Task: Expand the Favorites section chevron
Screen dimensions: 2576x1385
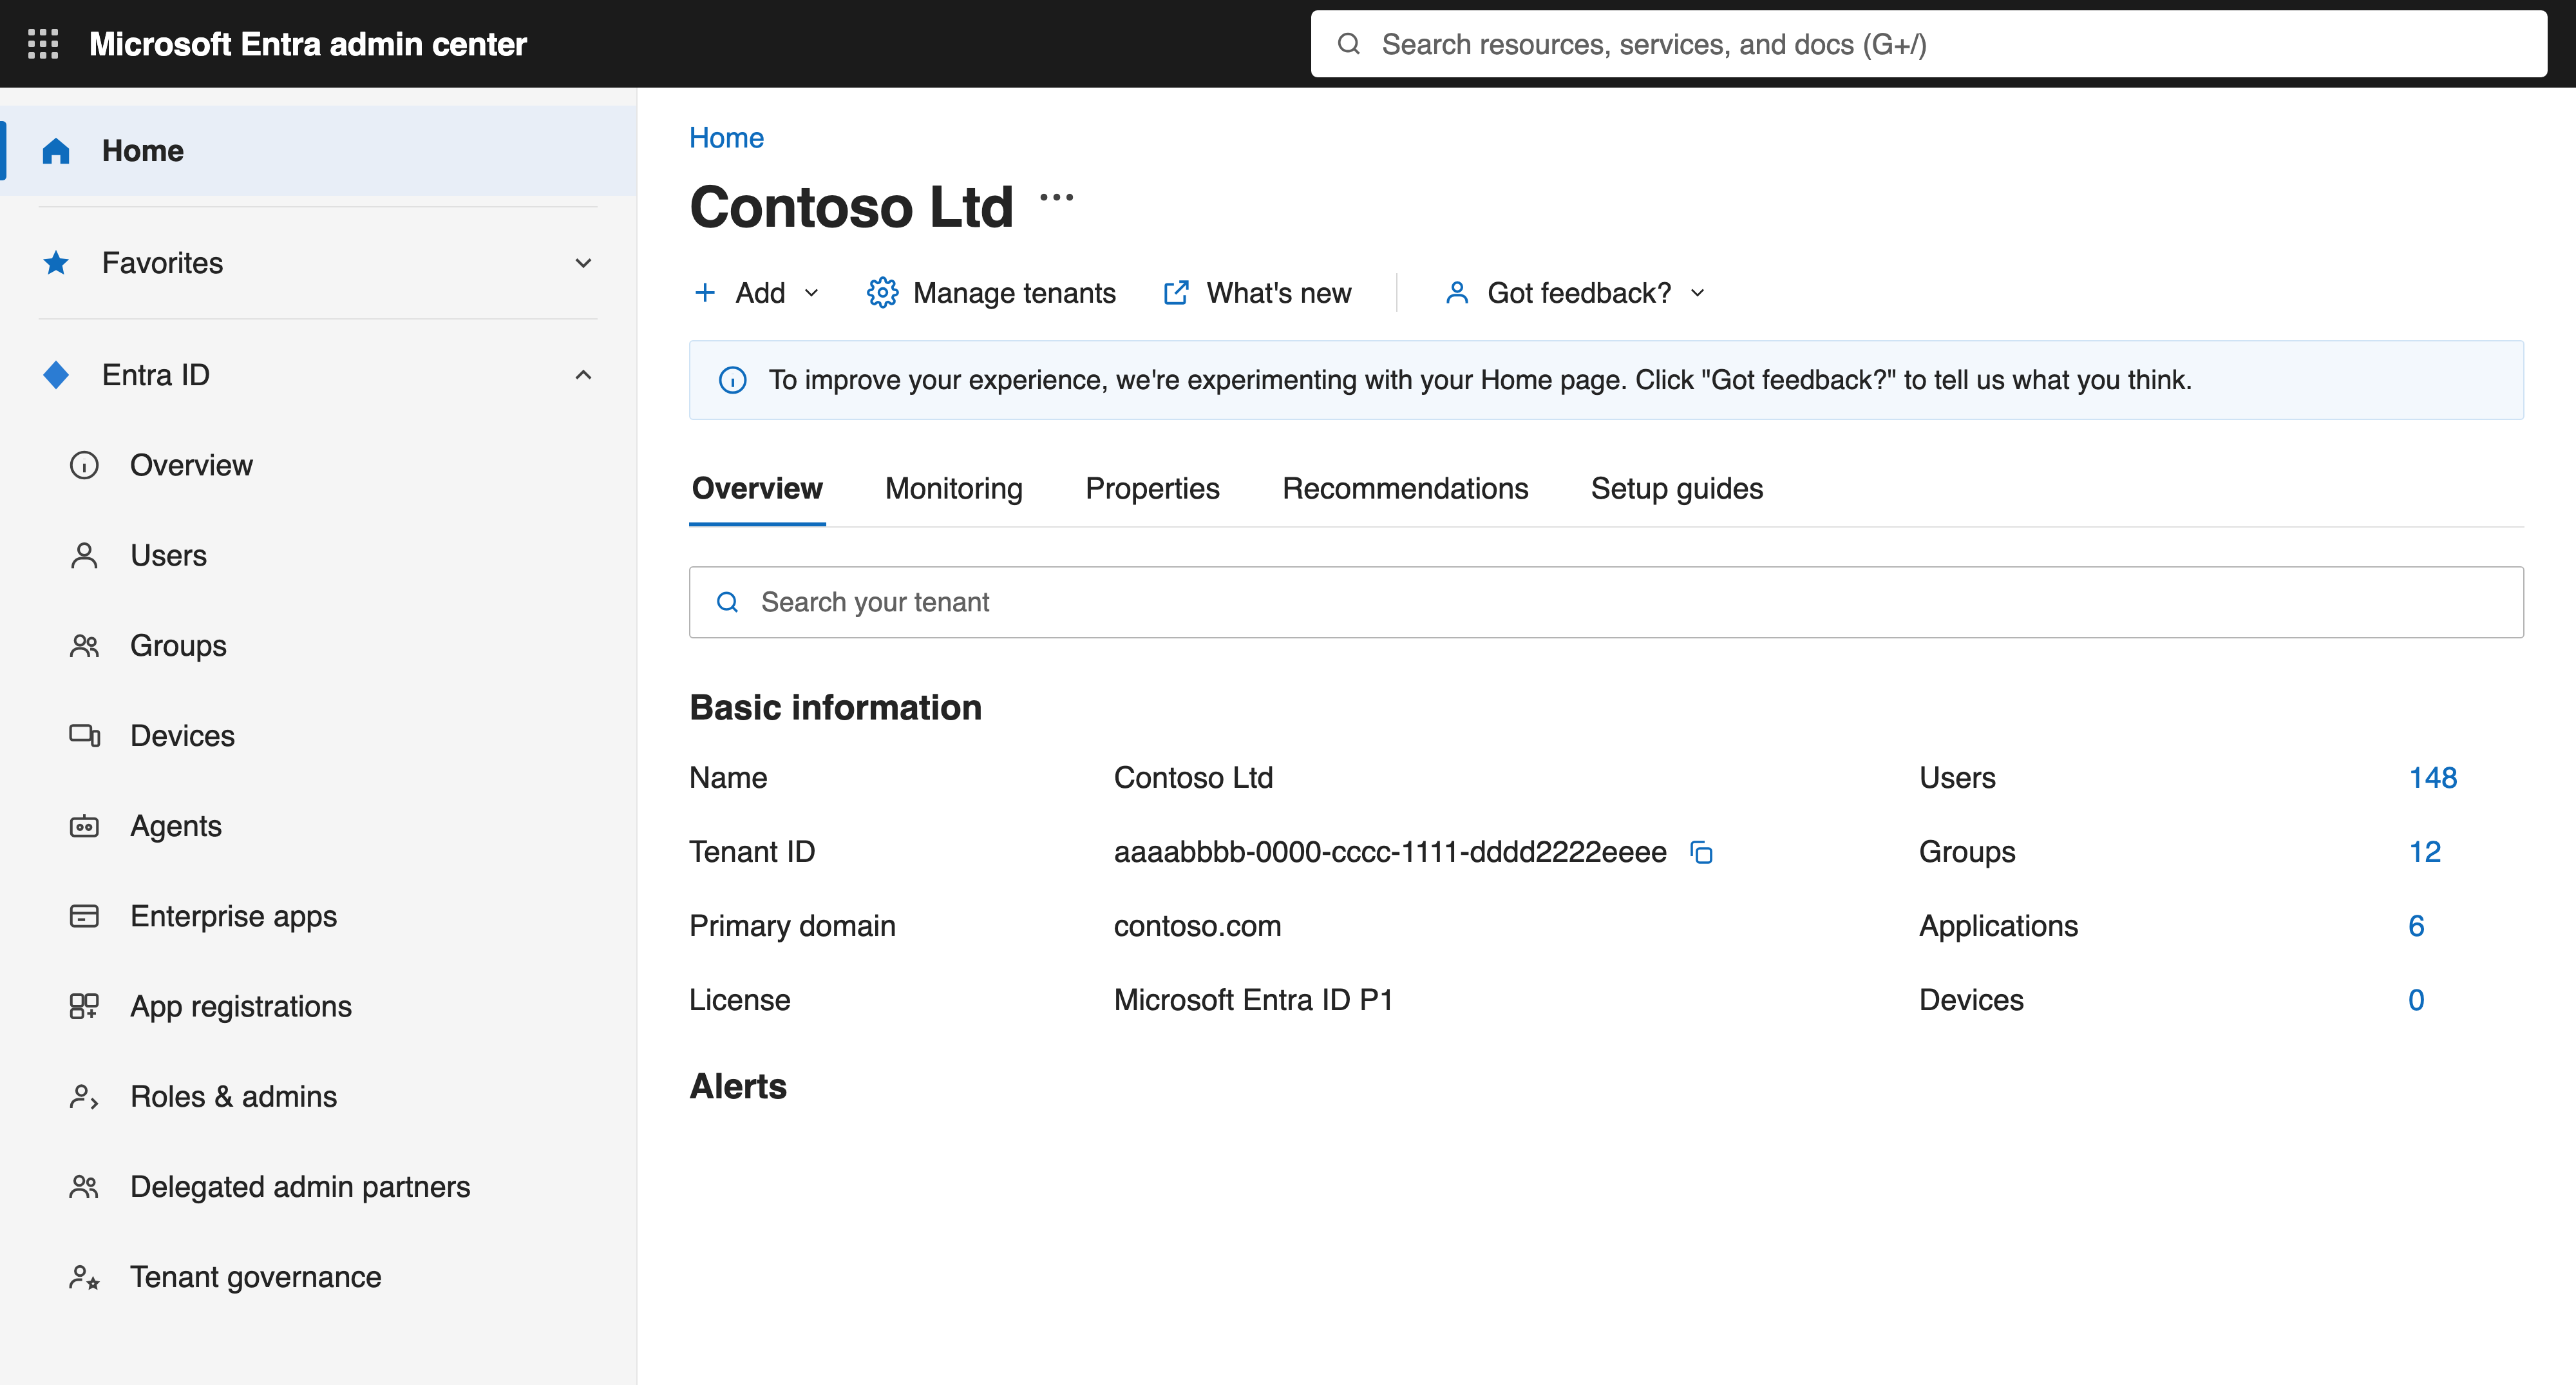Action: coord(583,263)
